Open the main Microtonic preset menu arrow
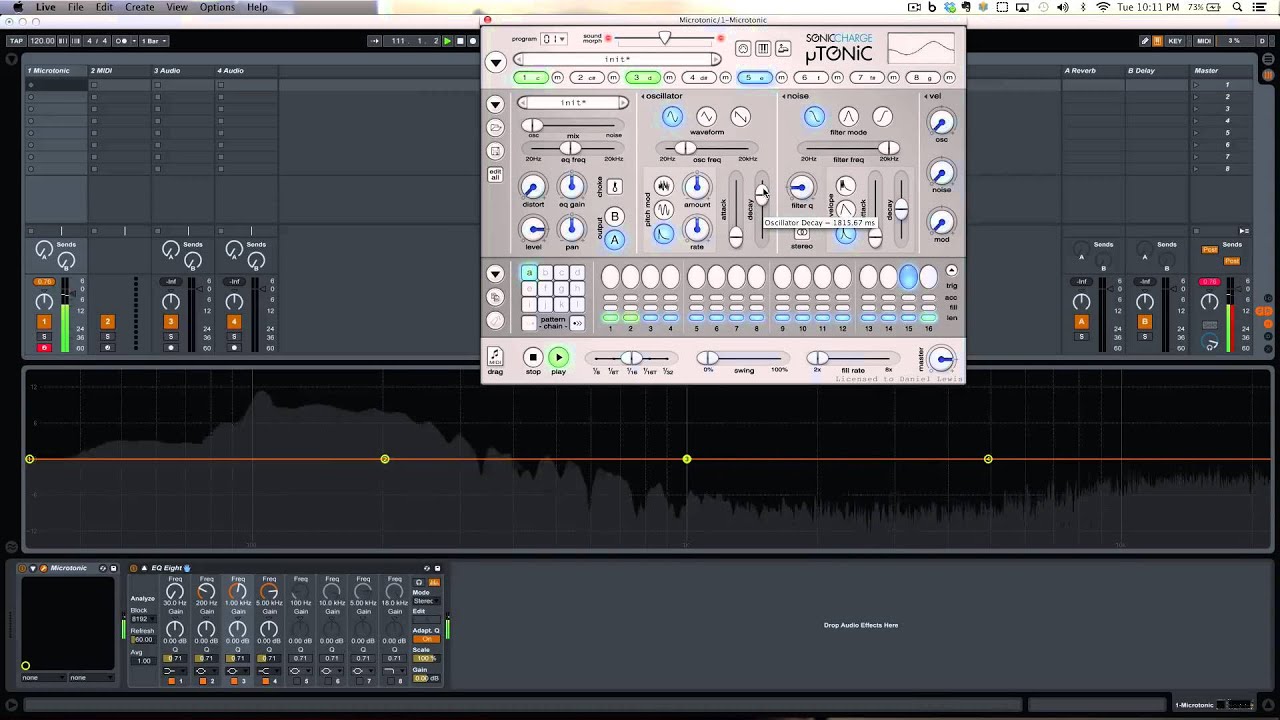 click(495, 62)
